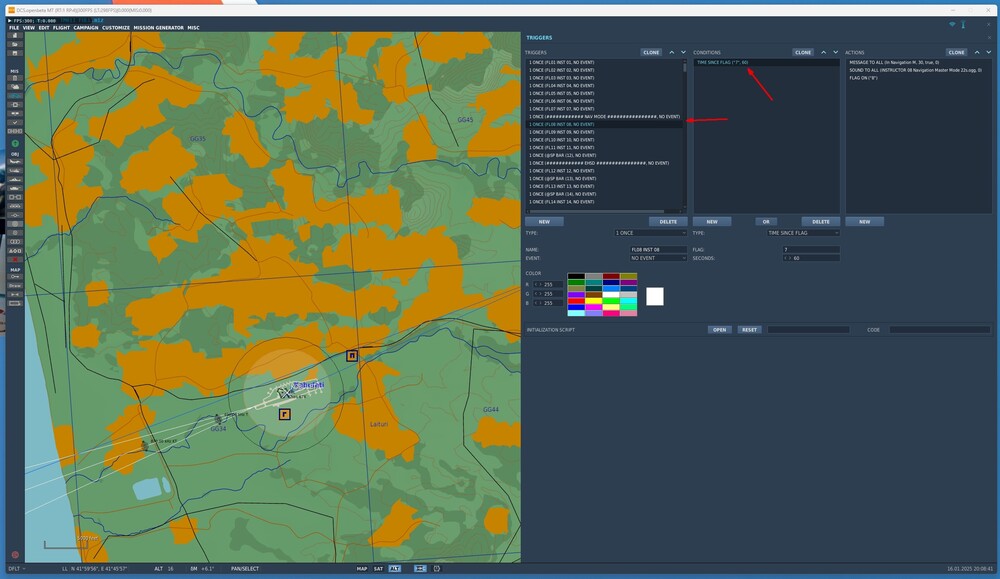Click the red record icon at bottom left
Screen dimensions: 1000x579
(x=15, y=554)
